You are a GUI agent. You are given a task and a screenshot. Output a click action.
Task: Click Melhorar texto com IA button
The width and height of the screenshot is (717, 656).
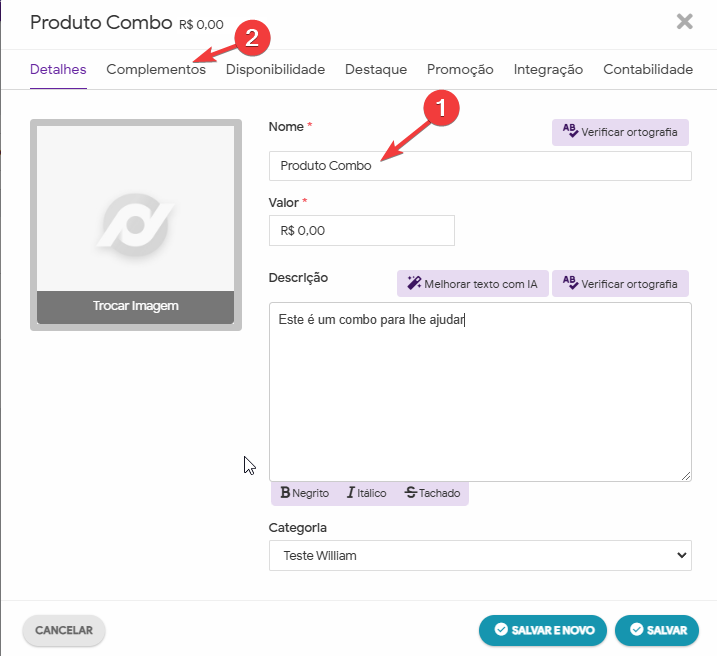(472, 284)
